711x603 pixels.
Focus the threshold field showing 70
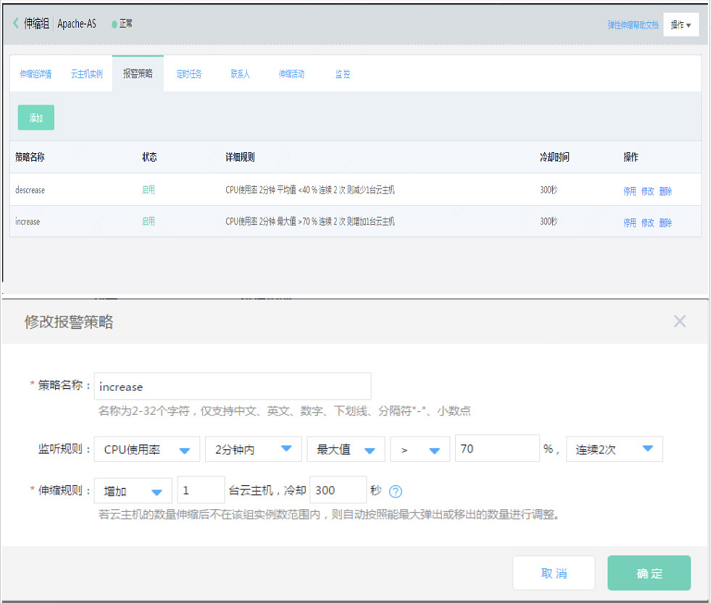497,449
